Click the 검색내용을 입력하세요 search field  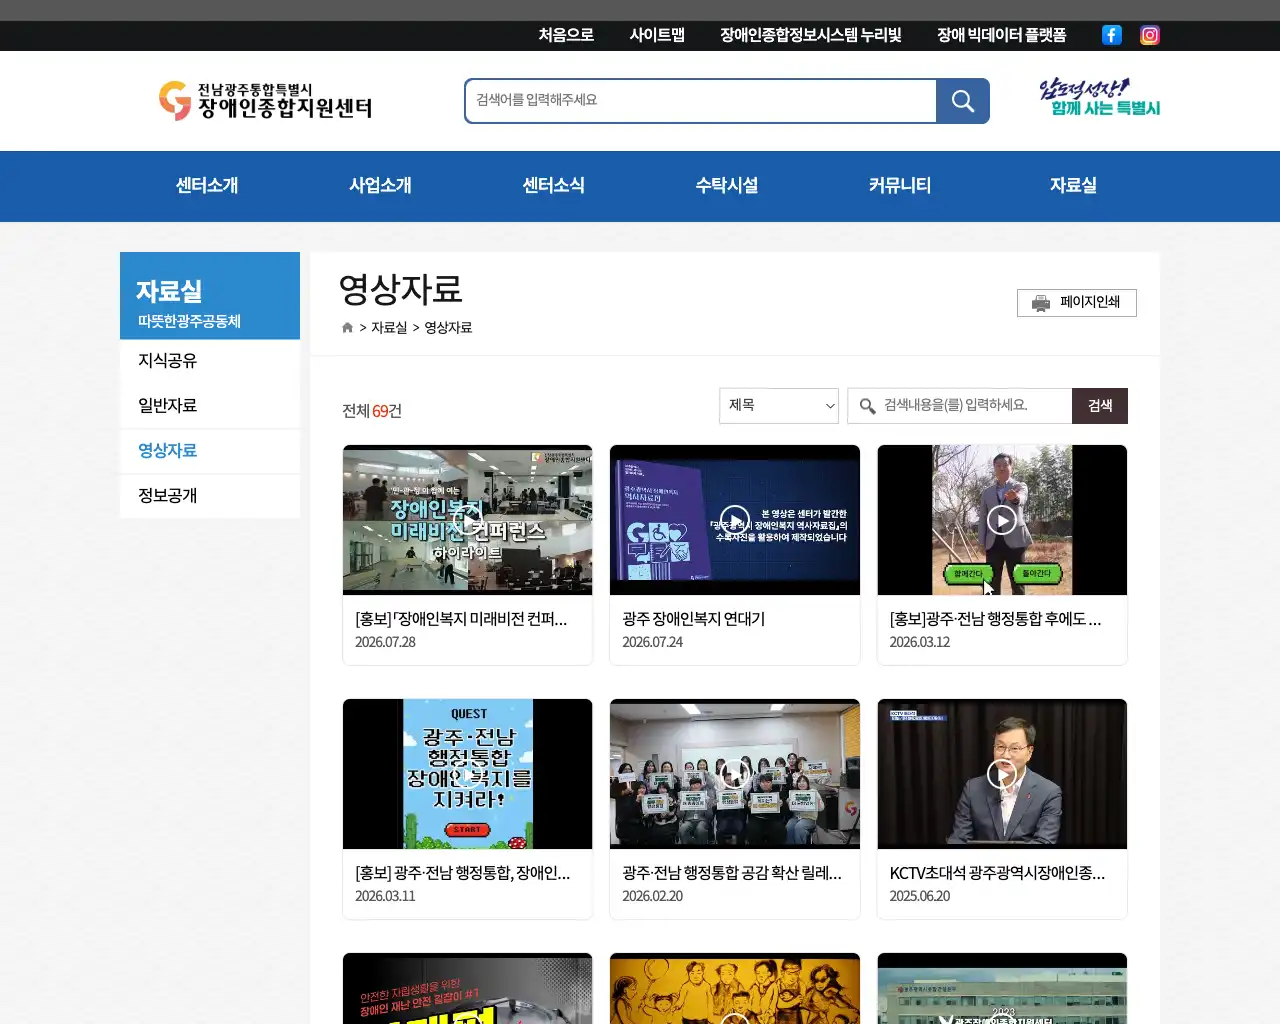click(960, 406)
